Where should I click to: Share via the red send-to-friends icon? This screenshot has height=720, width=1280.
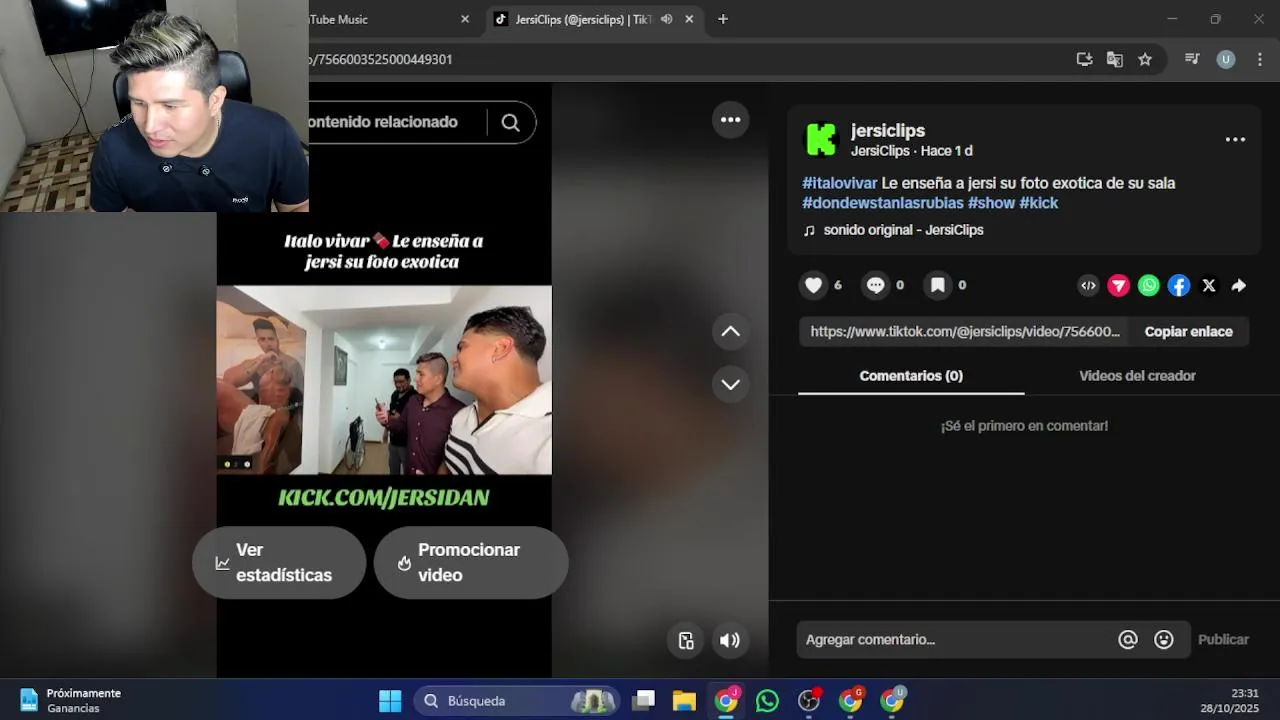pyautogui.click(x=1119, y=286)
